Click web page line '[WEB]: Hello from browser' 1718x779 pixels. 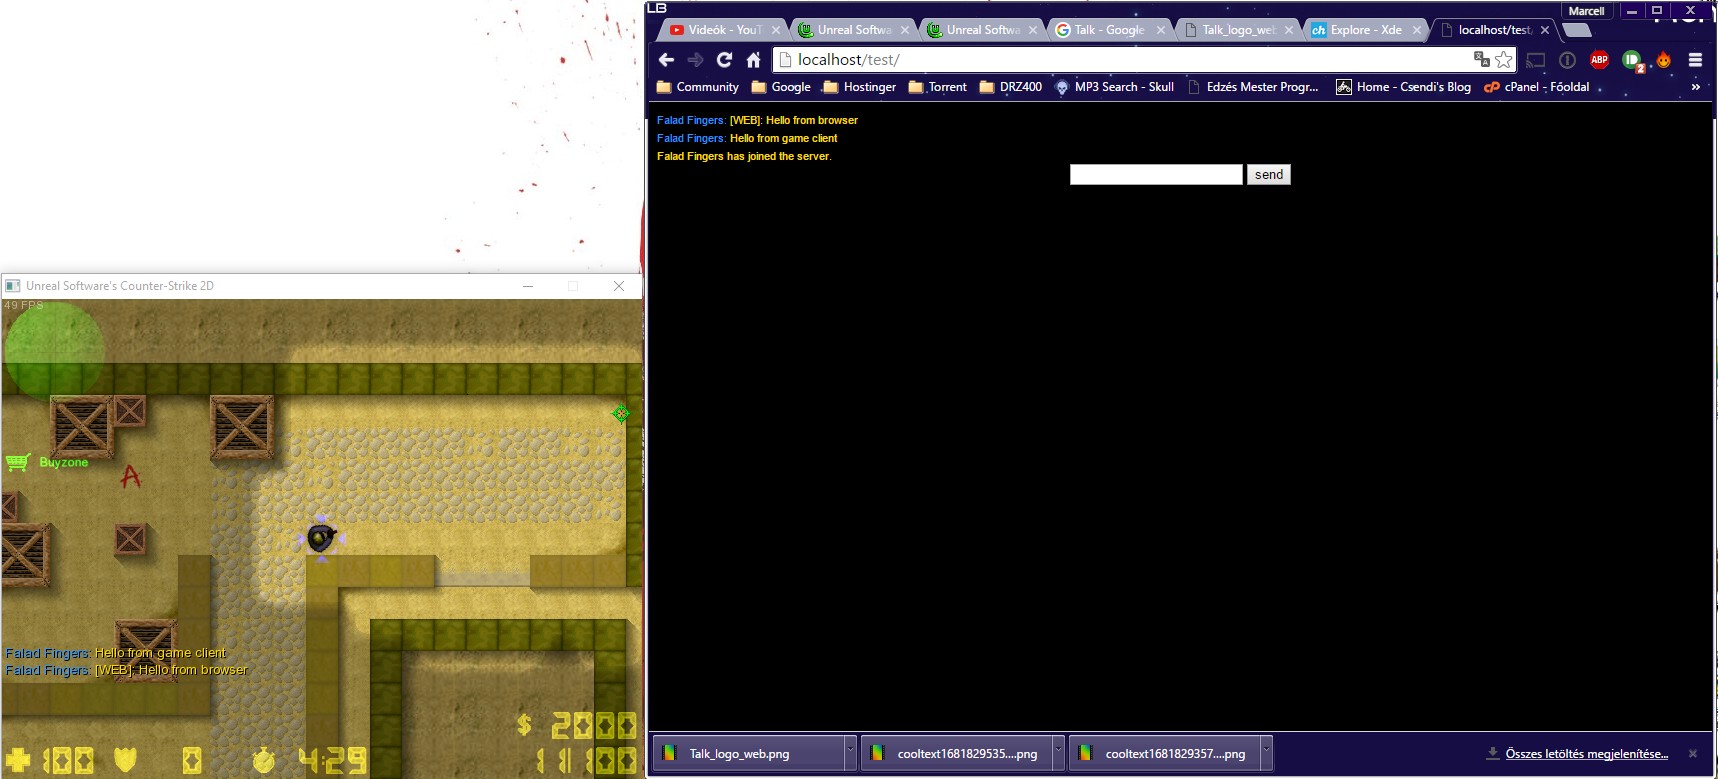(x=794, y=120)
